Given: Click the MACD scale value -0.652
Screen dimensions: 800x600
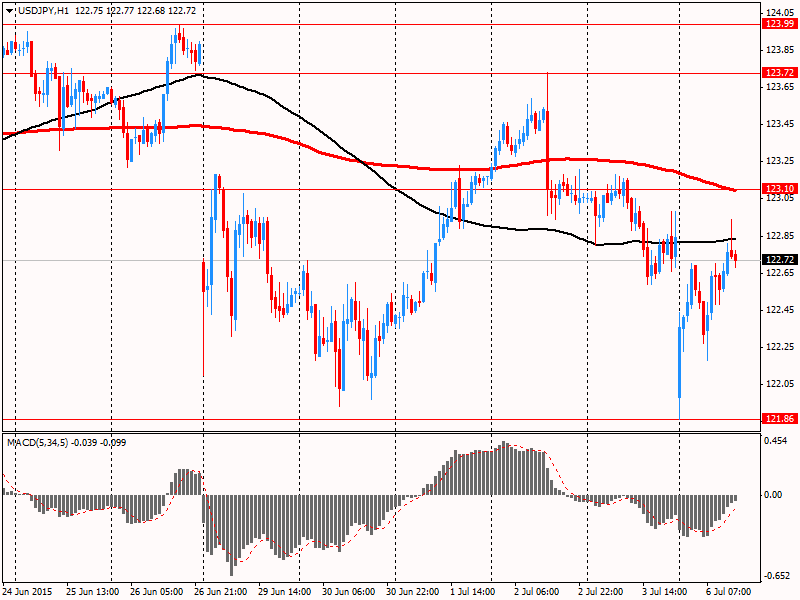Looking at the screenshot, I should (776, 576).
